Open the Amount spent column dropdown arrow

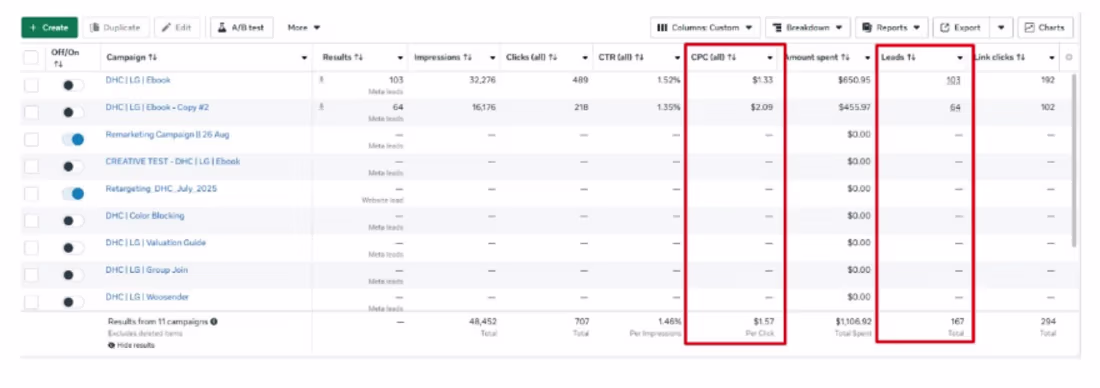[x=868, y=58]
